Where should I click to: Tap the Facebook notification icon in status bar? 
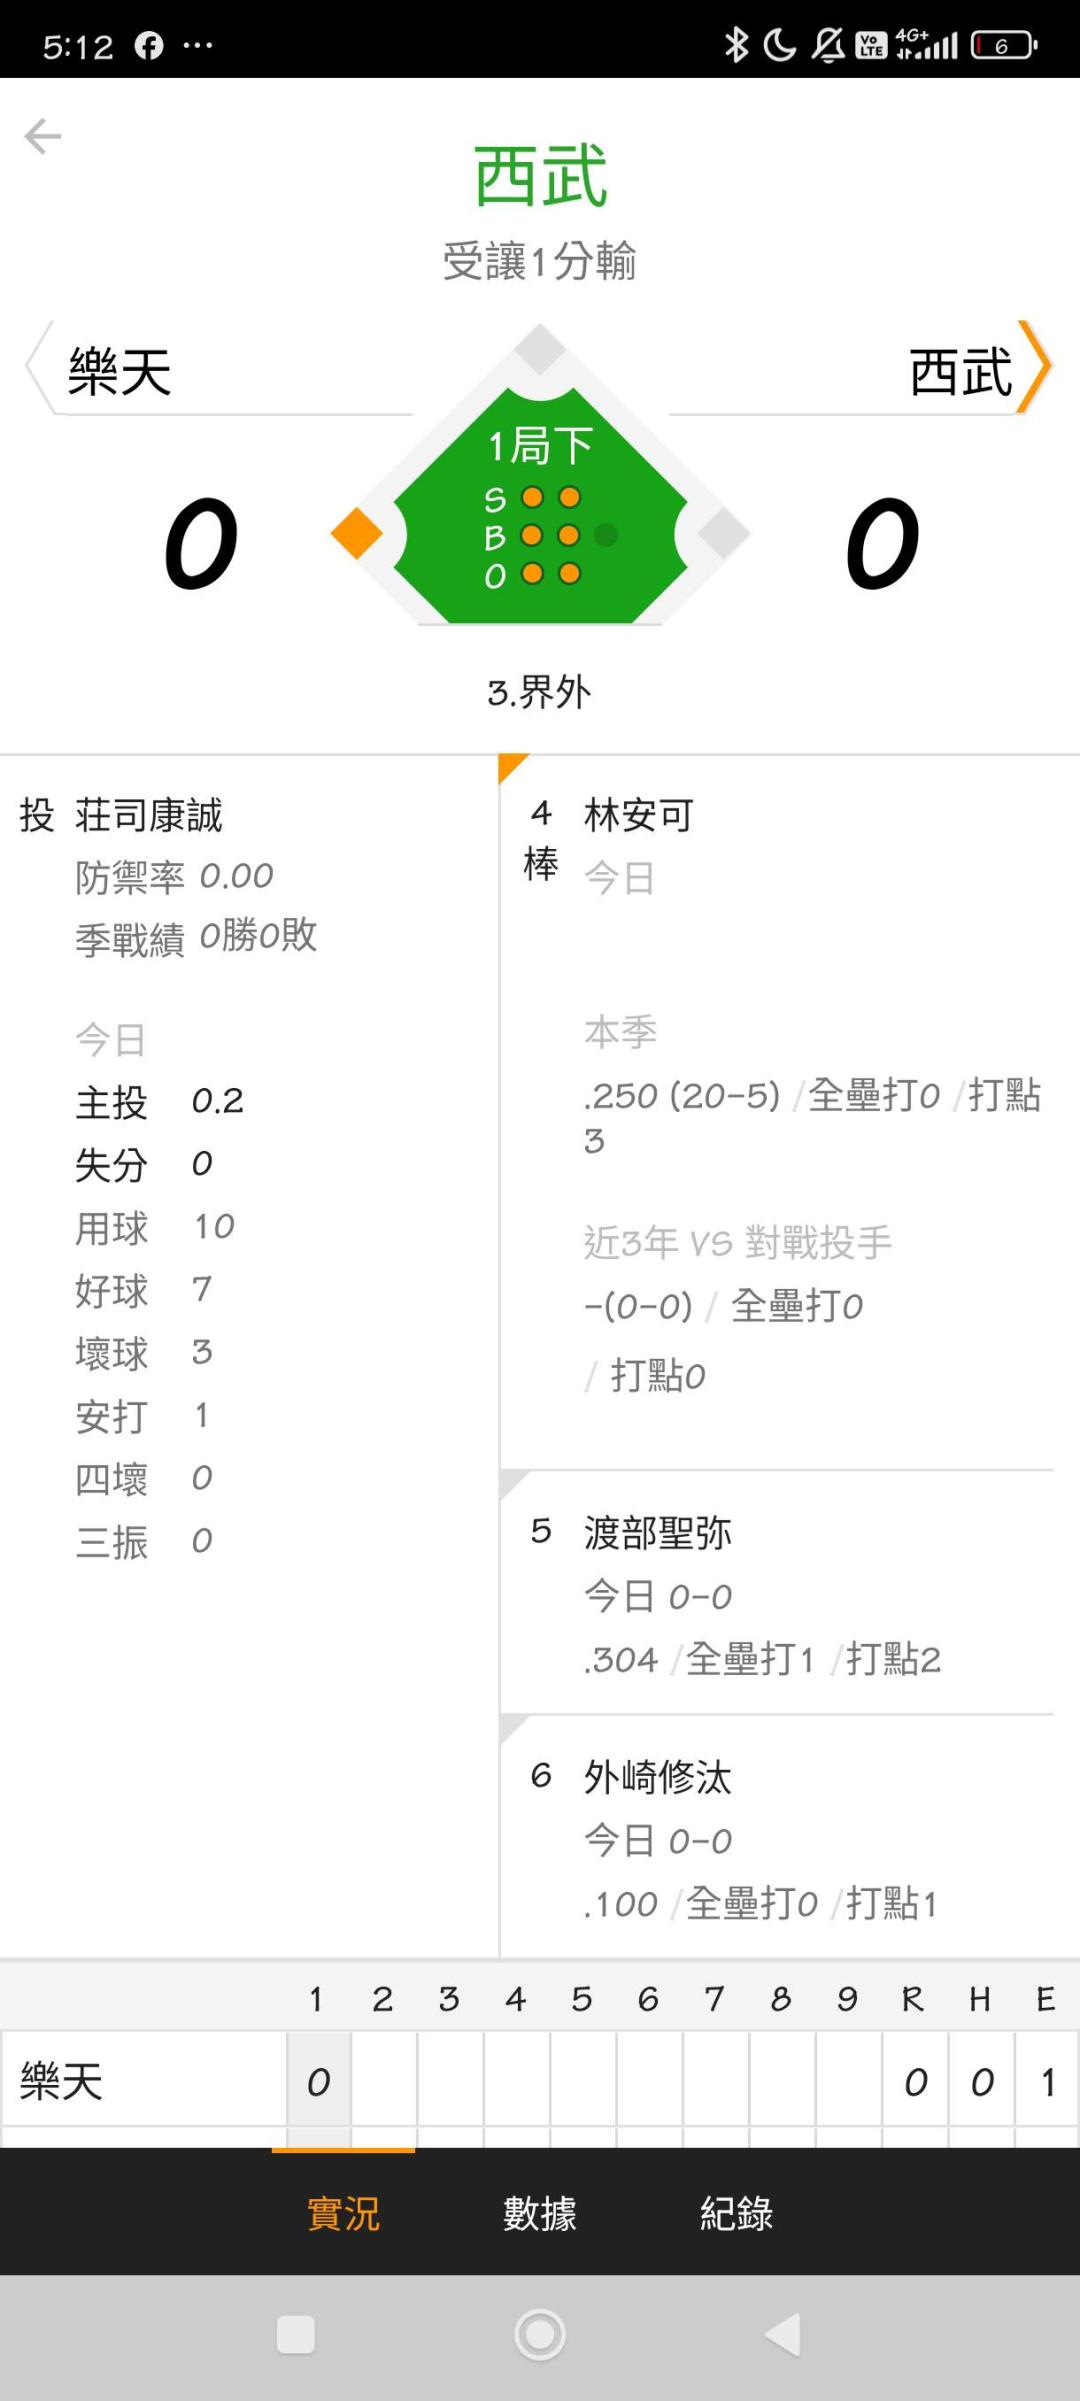[x=149, y=46]
